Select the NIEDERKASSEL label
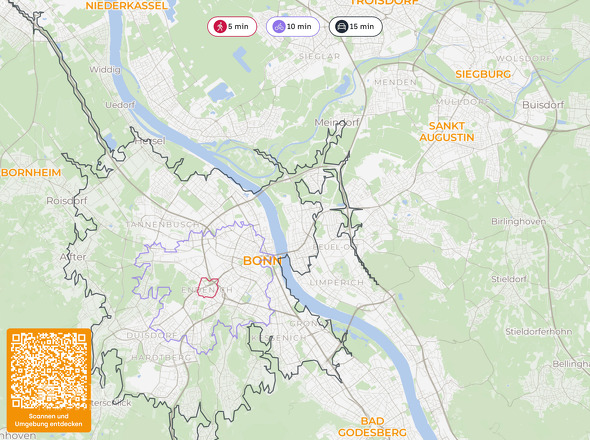 pyautogui.click(x=126, y=6)
